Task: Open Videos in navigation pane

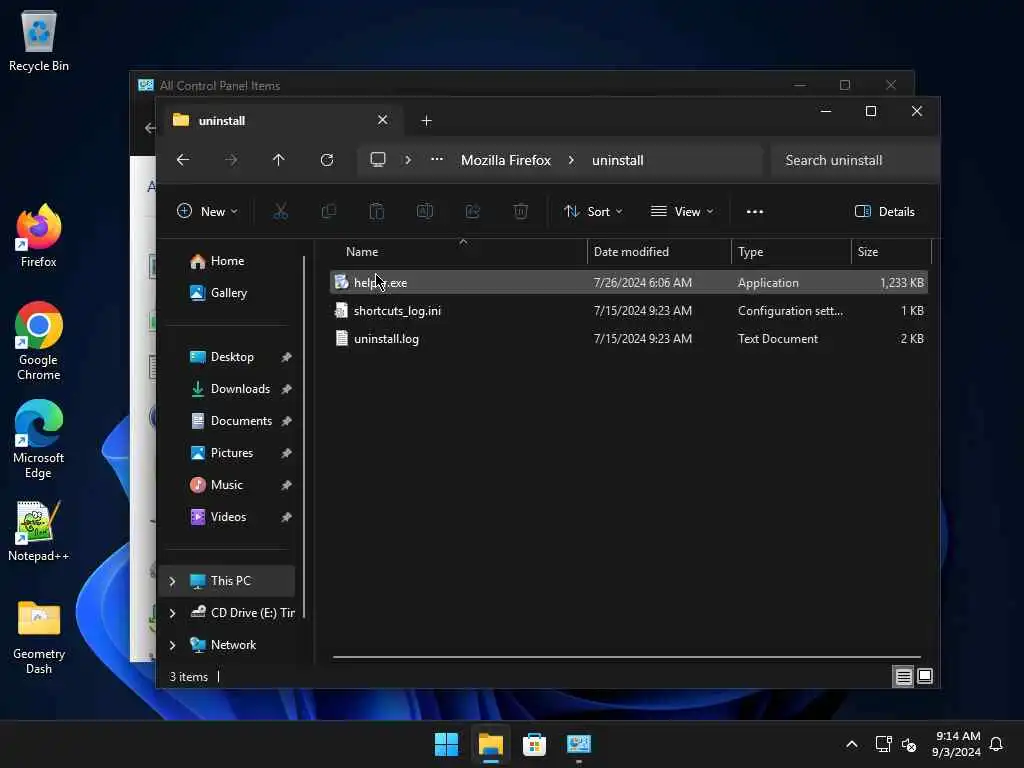Action: [x=227, y=517]
